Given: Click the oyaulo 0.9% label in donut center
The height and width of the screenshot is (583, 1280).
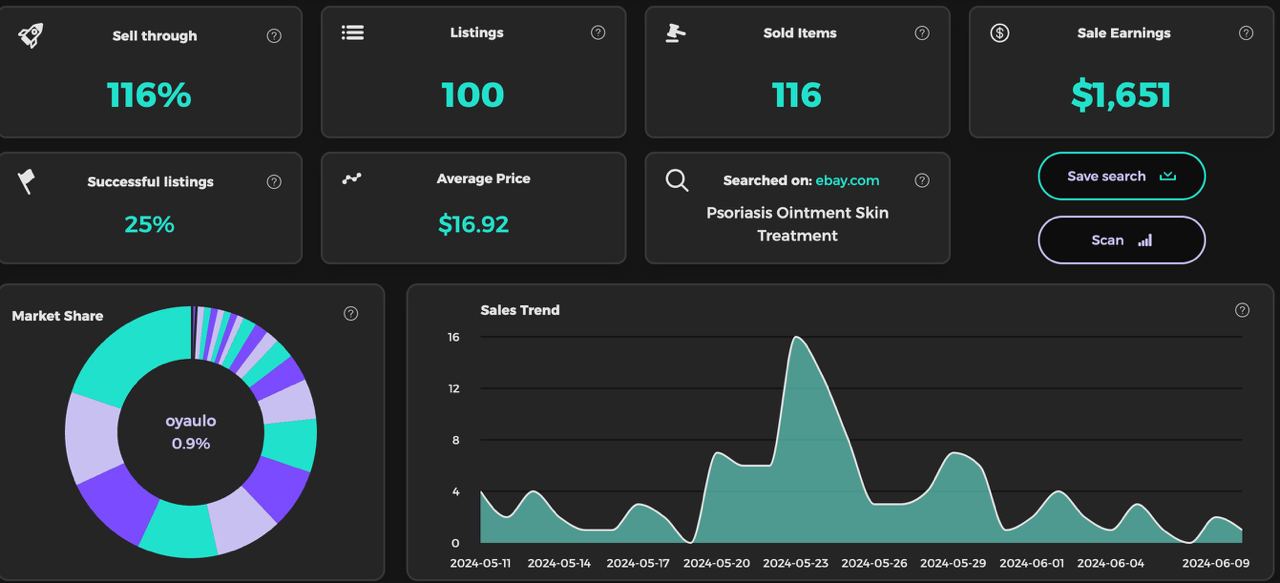Looking at the screenshot, I should 191,432.
